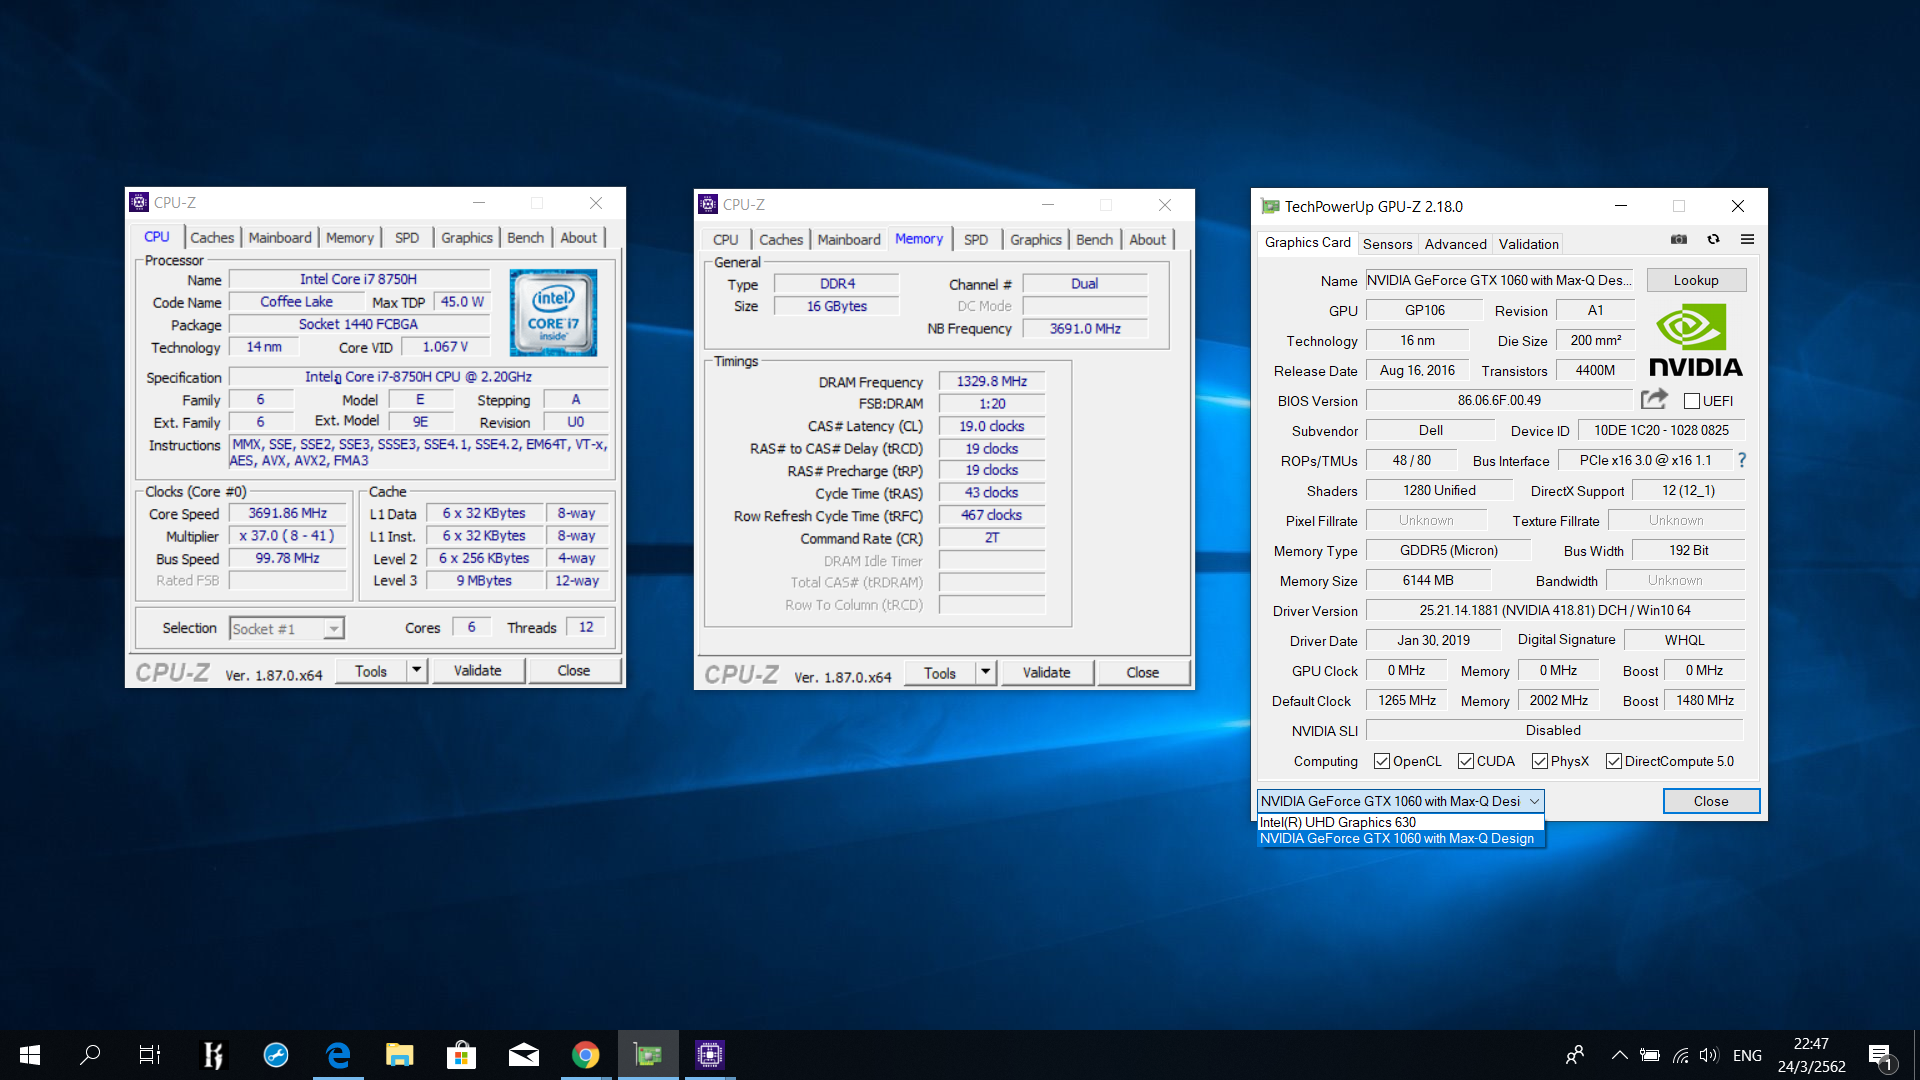The height and width of the screenshot is (1080, 1920).
Task: Toggle the UEFI checkbox
Action: [1692, 401]
